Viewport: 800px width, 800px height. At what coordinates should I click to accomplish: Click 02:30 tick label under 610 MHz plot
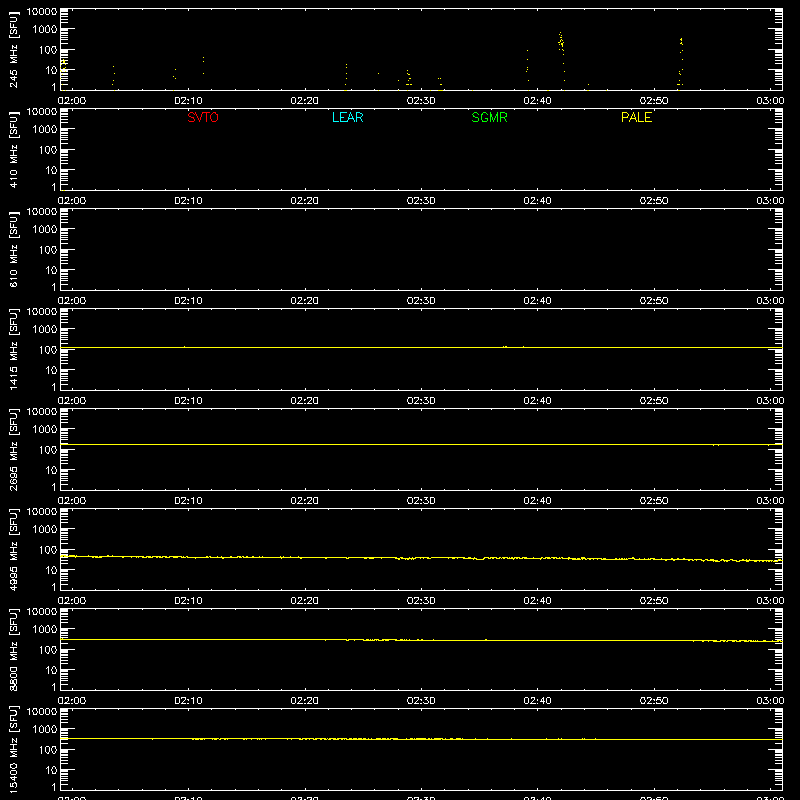421,301
